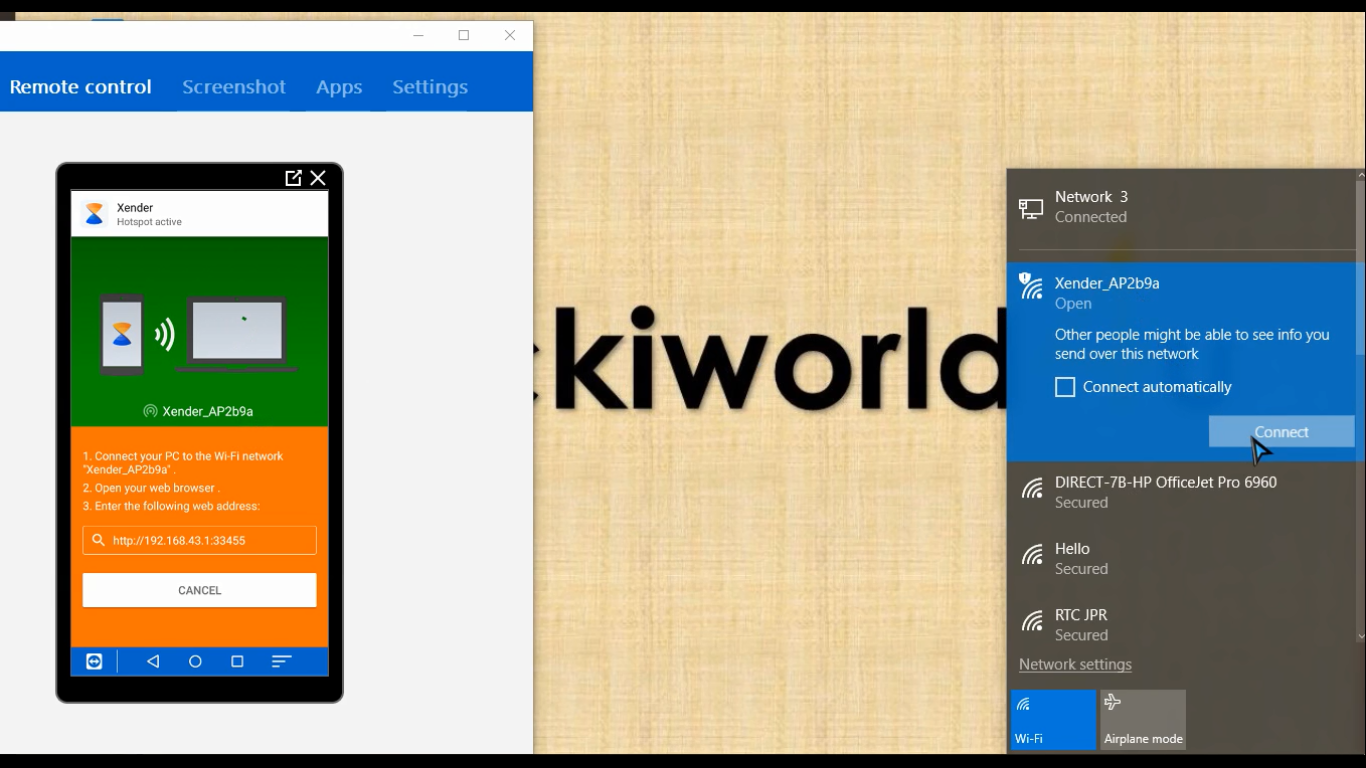Switch to the Apps tab

(x=339, y=87)
